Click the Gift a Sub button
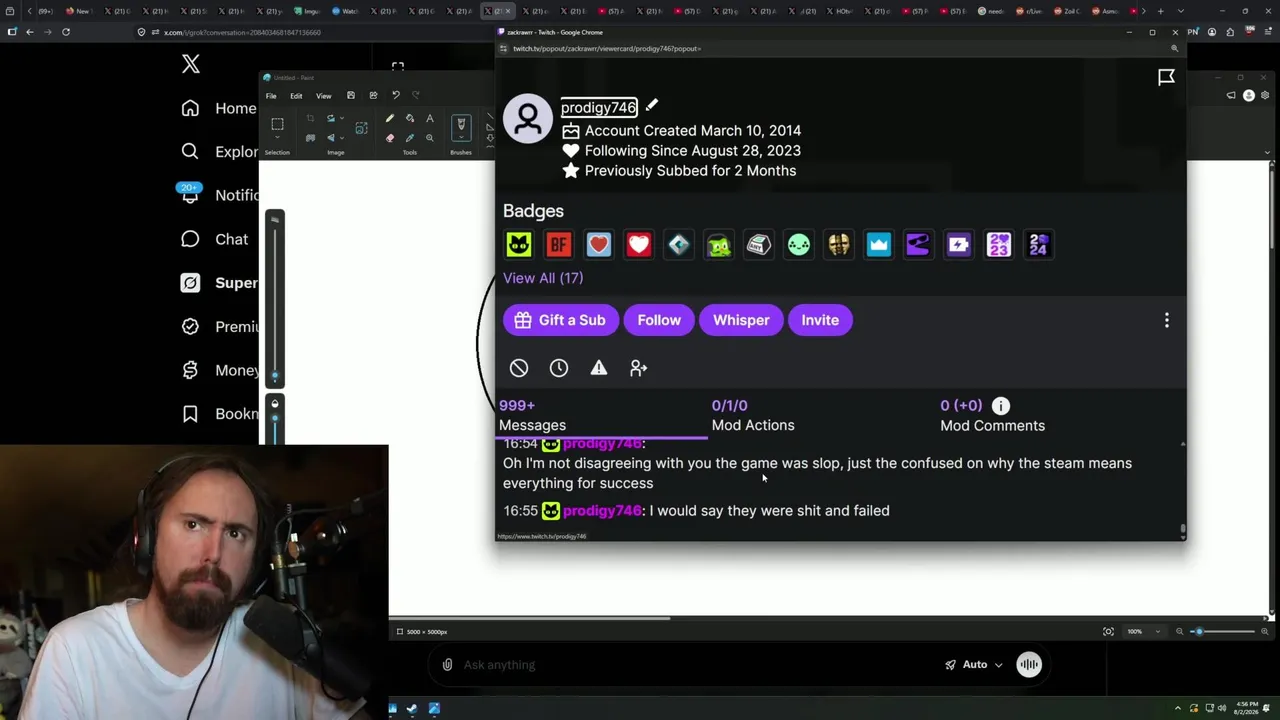The image size is (1280, 720). click(x=561, y=320)
